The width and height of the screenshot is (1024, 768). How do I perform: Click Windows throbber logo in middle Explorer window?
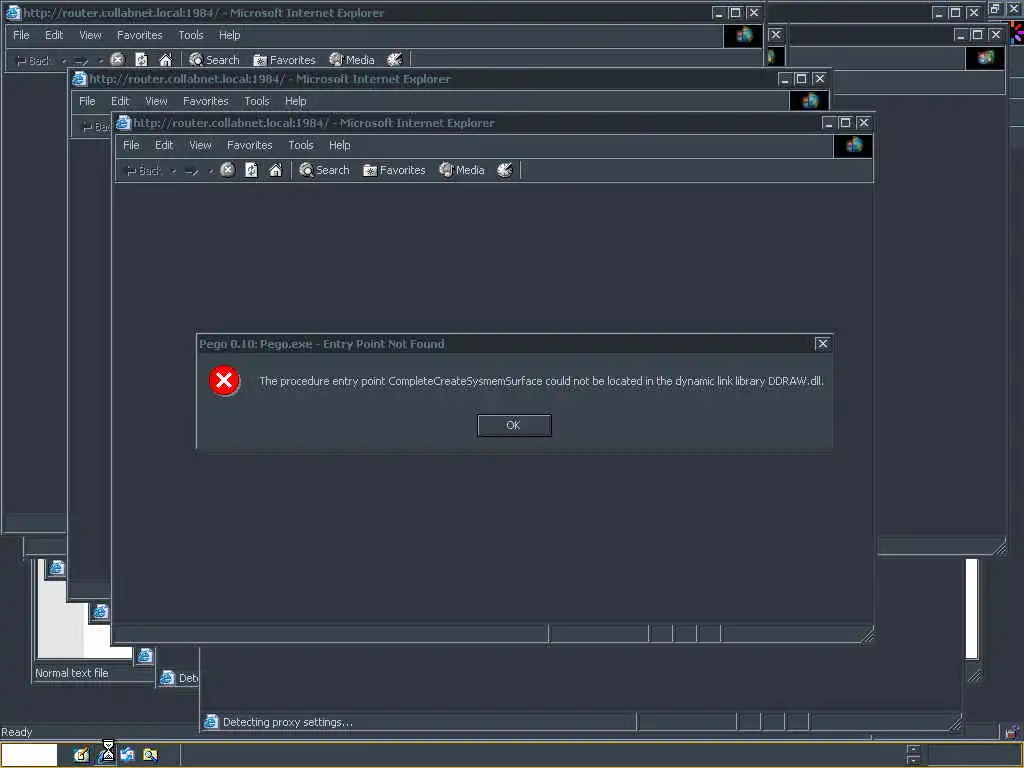click(810, 101)
